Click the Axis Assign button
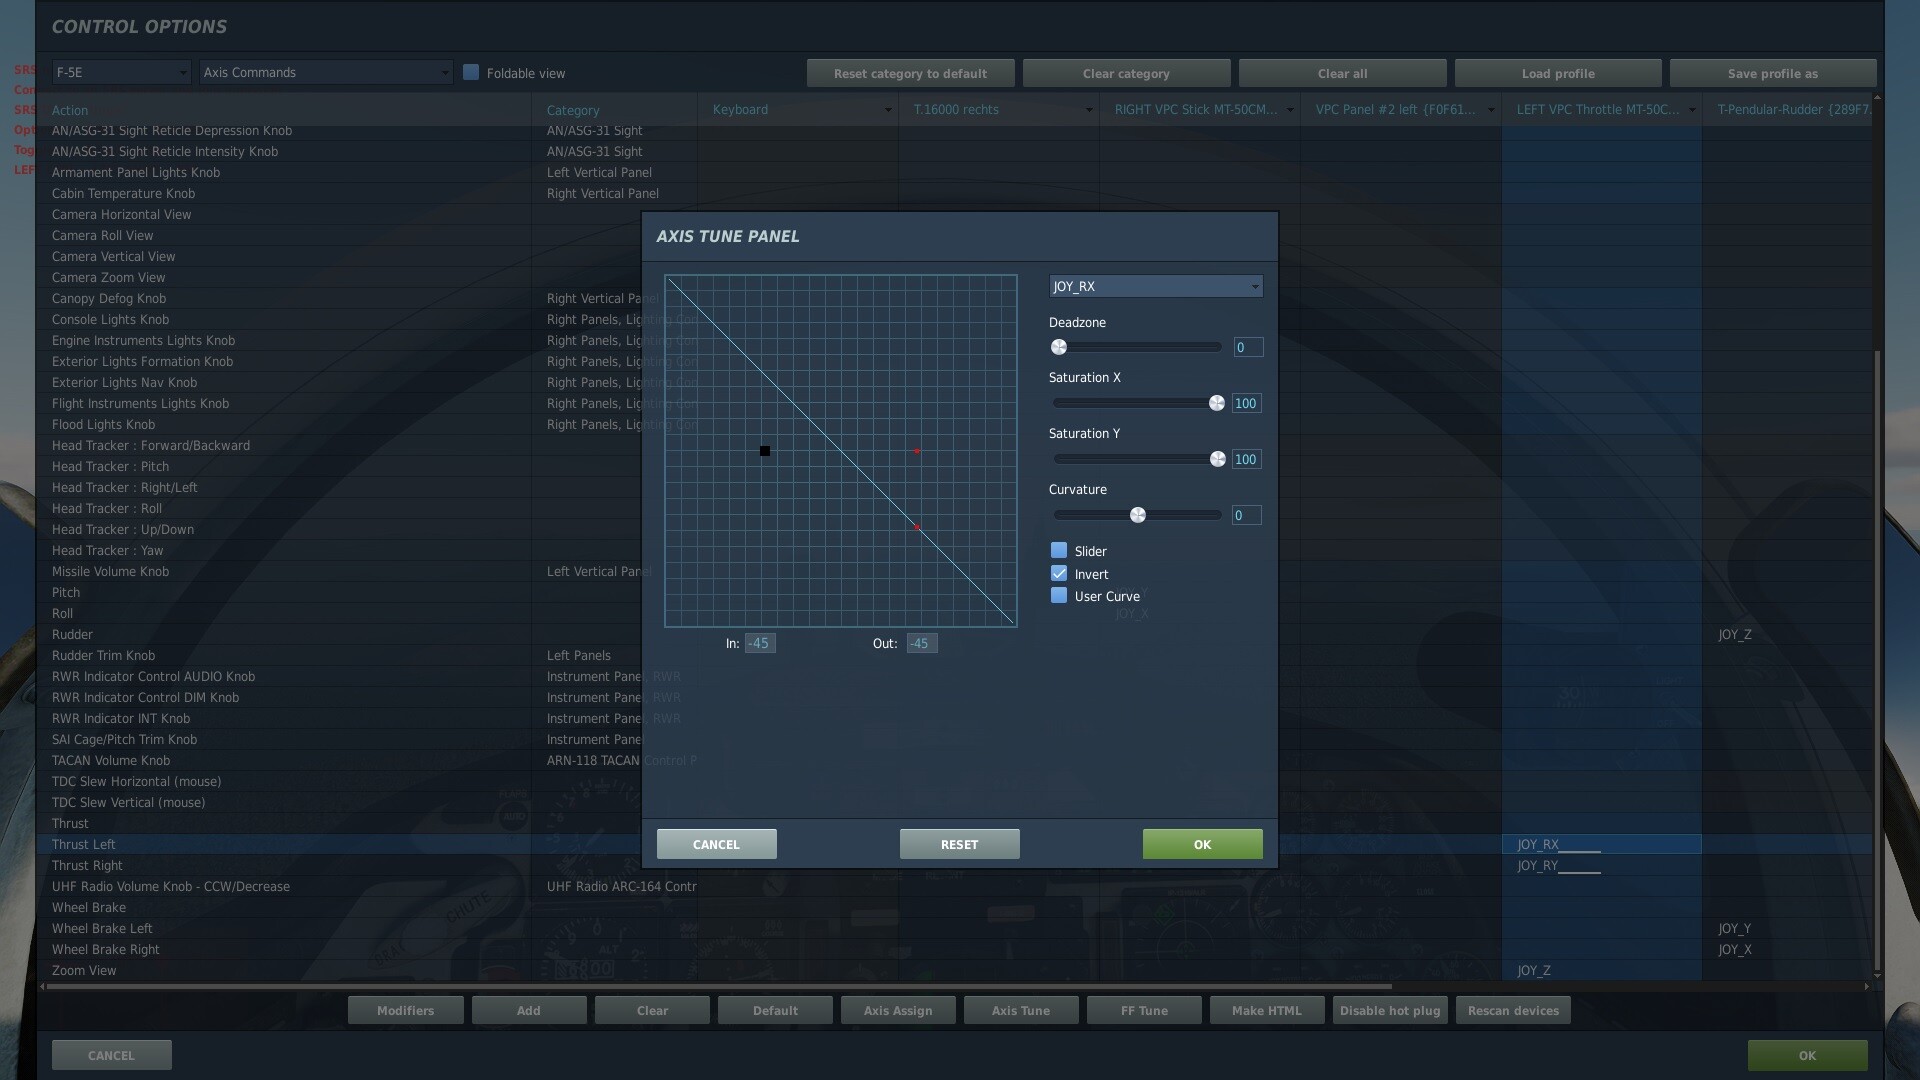Image resolution: width=1920 pixels, height=1080 pixels. [x=897, y=1010]
